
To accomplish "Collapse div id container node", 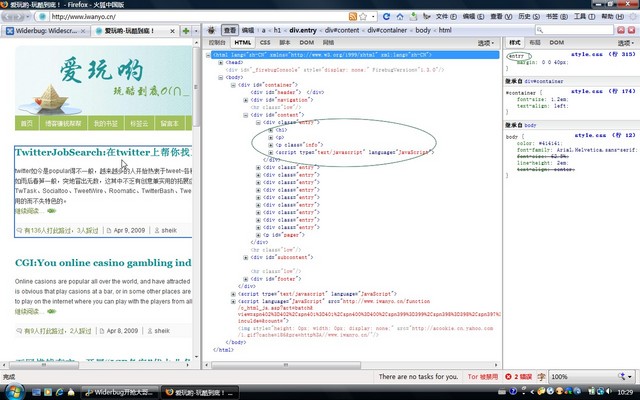I will 233,85.
